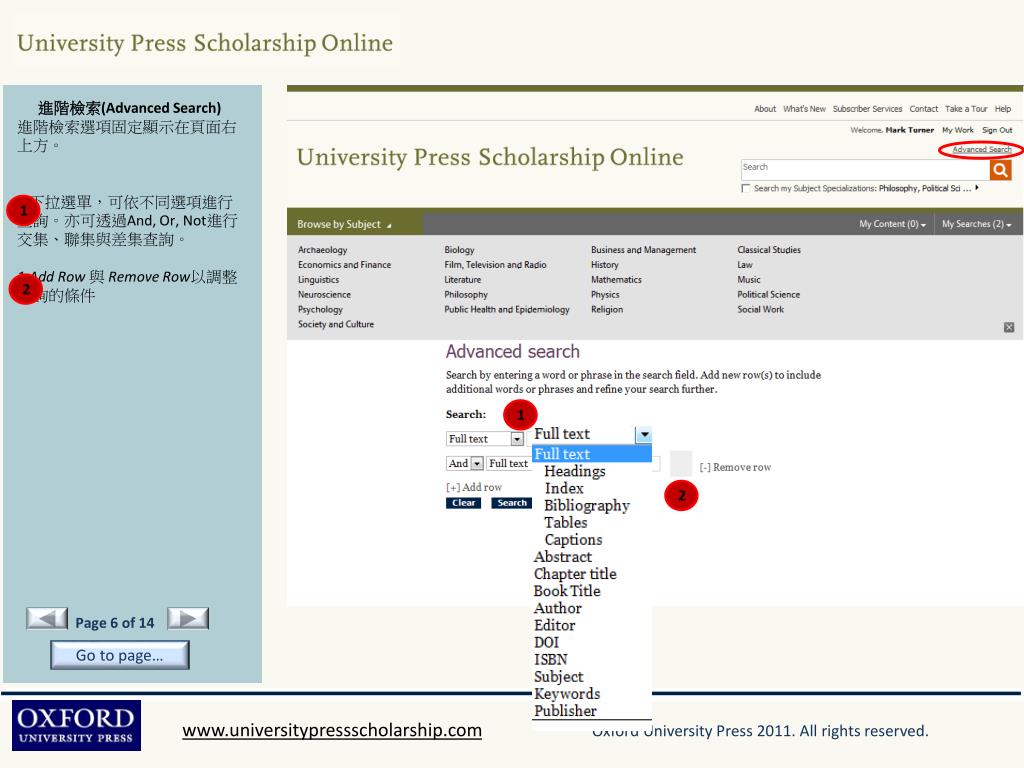Open My Work link
The image size is (1024, 768).
957,130
